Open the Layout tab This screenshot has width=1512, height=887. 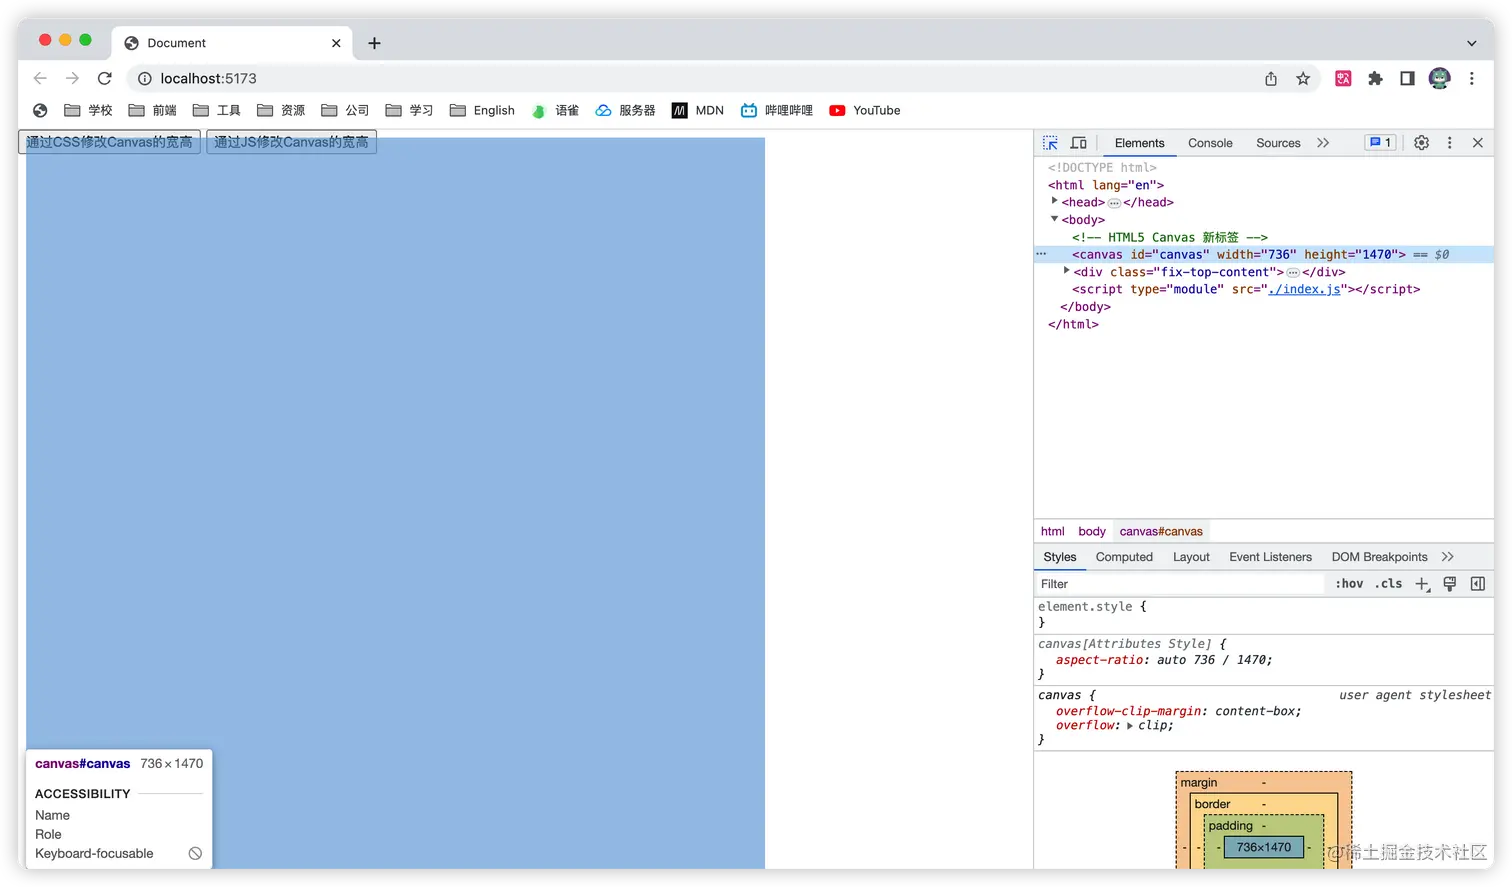(x=1191, y=557)
